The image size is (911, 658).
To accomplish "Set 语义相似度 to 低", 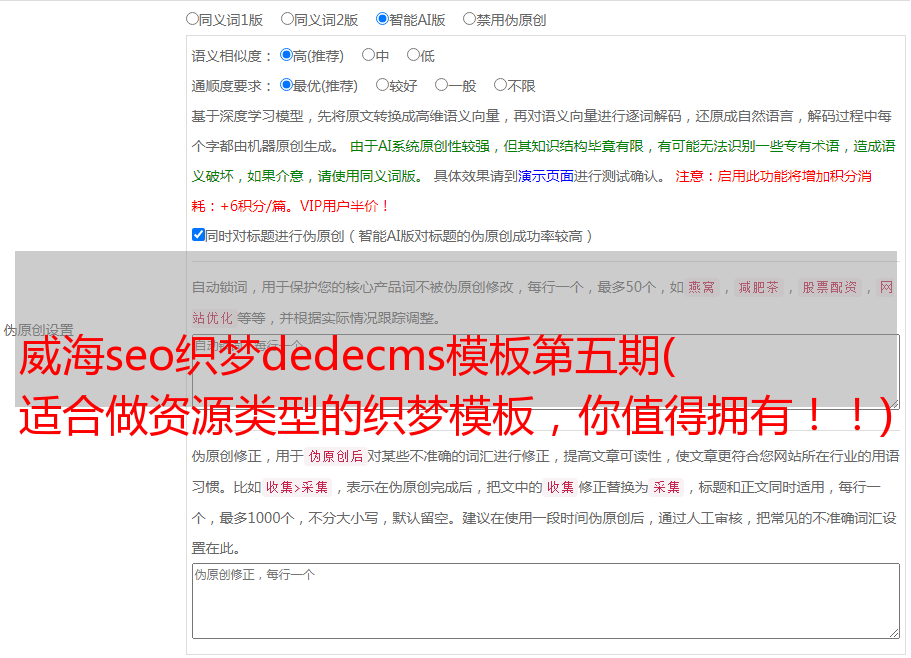I will 413,55.
